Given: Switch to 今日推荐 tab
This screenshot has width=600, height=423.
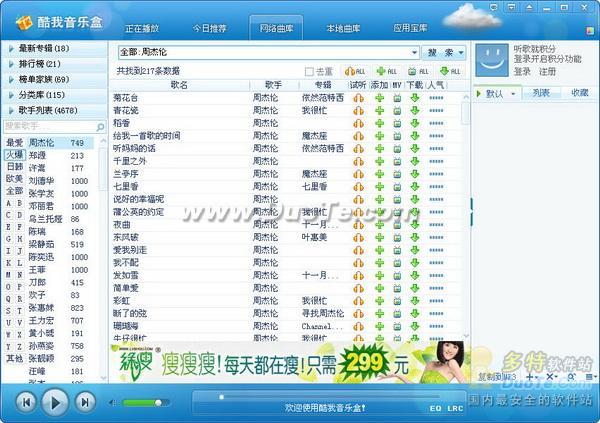Looking at the screenshot, I should [x=209, y=28].
